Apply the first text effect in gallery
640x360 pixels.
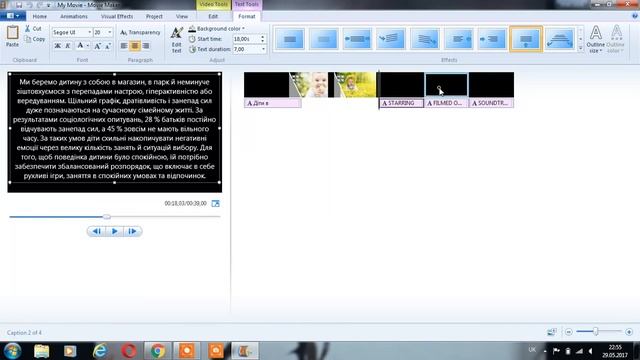[290, 39]
